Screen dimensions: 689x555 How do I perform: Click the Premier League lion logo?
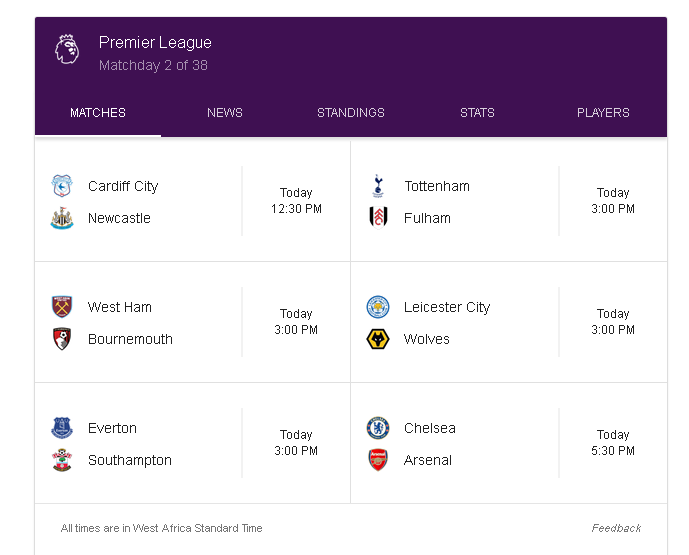click(67, 50)
